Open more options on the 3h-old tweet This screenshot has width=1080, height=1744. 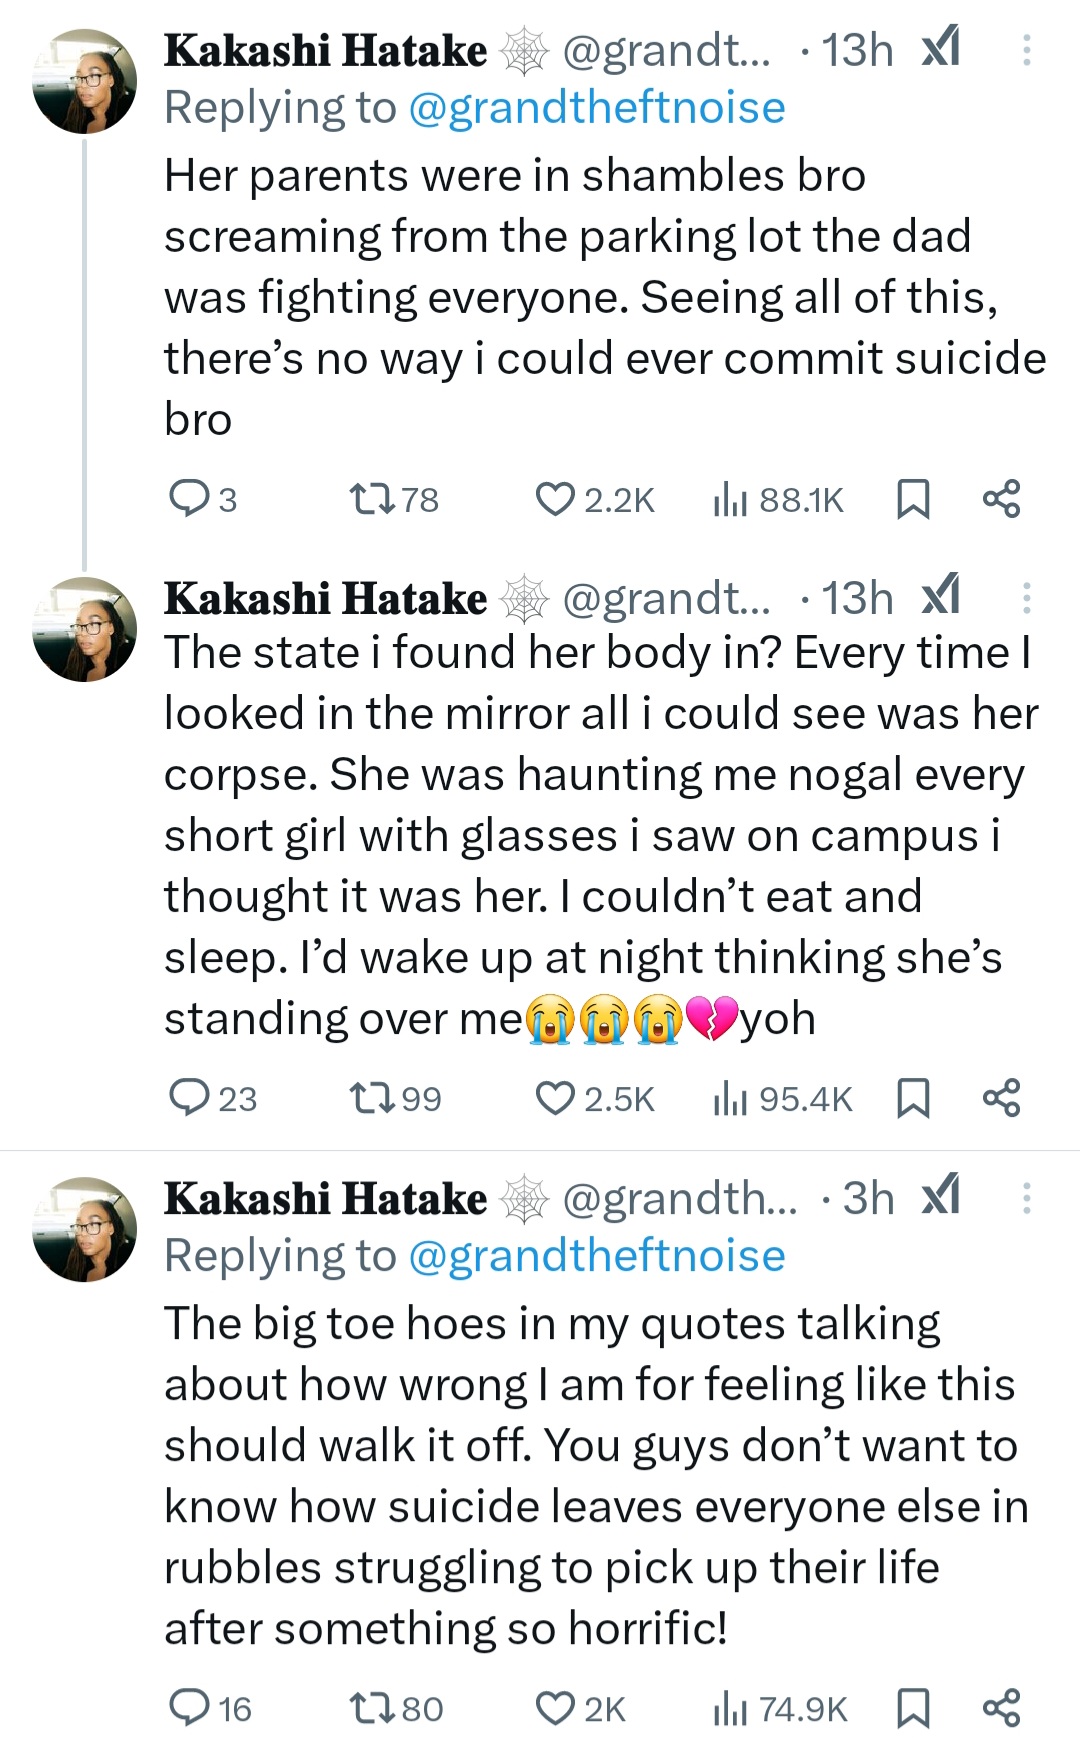1026,1198
